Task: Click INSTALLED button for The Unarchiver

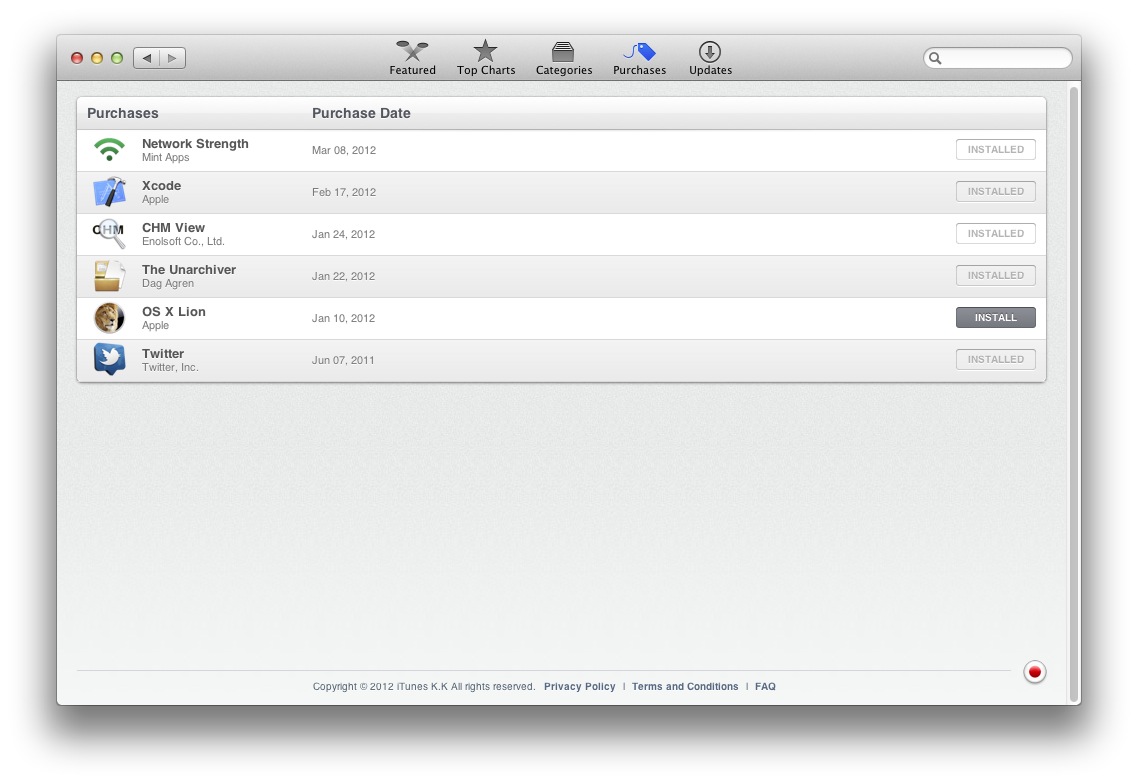Action: tap(996, 276)
